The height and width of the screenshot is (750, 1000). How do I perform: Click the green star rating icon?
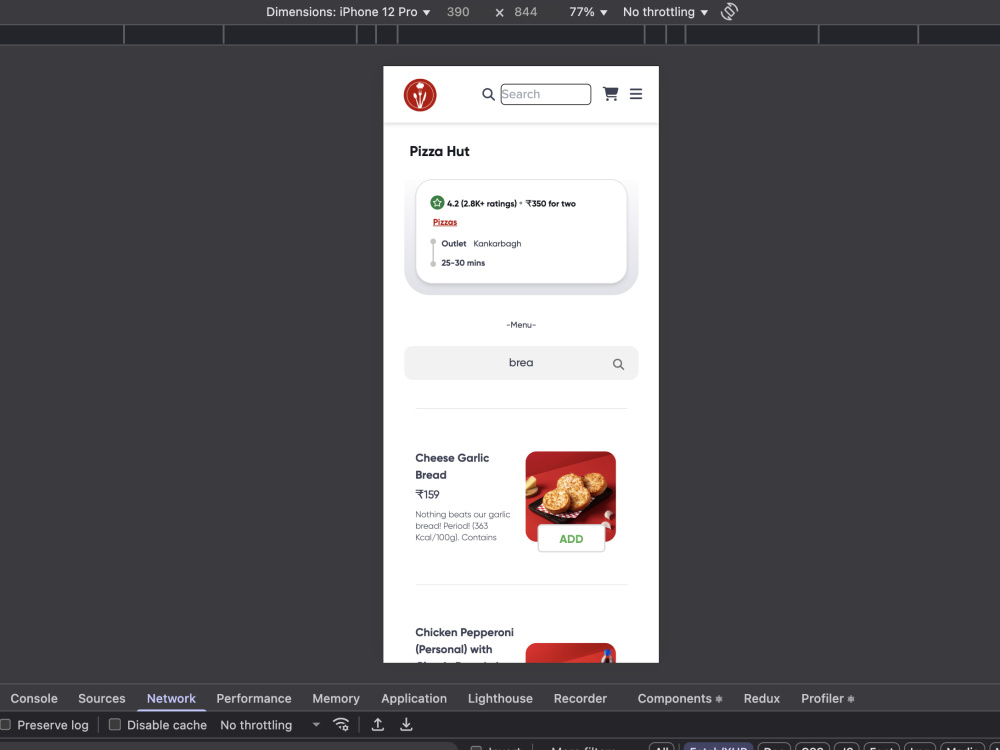point(437,203)
